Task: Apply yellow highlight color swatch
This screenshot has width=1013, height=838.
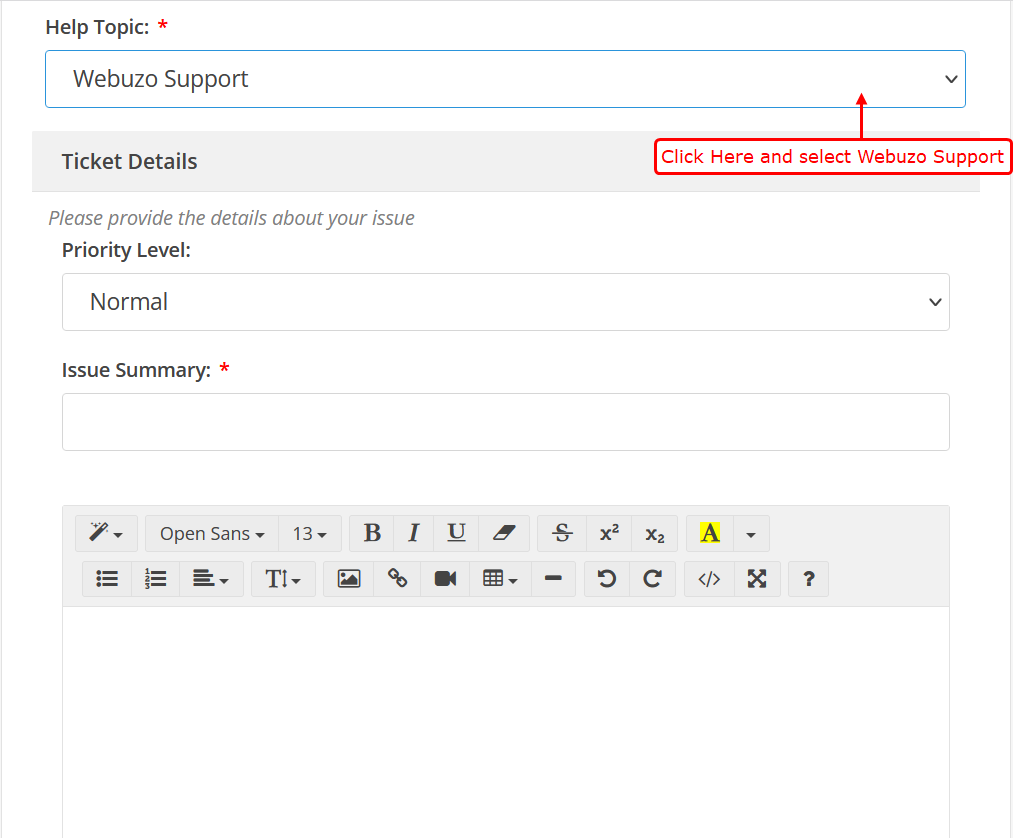Action: [710, 534]
